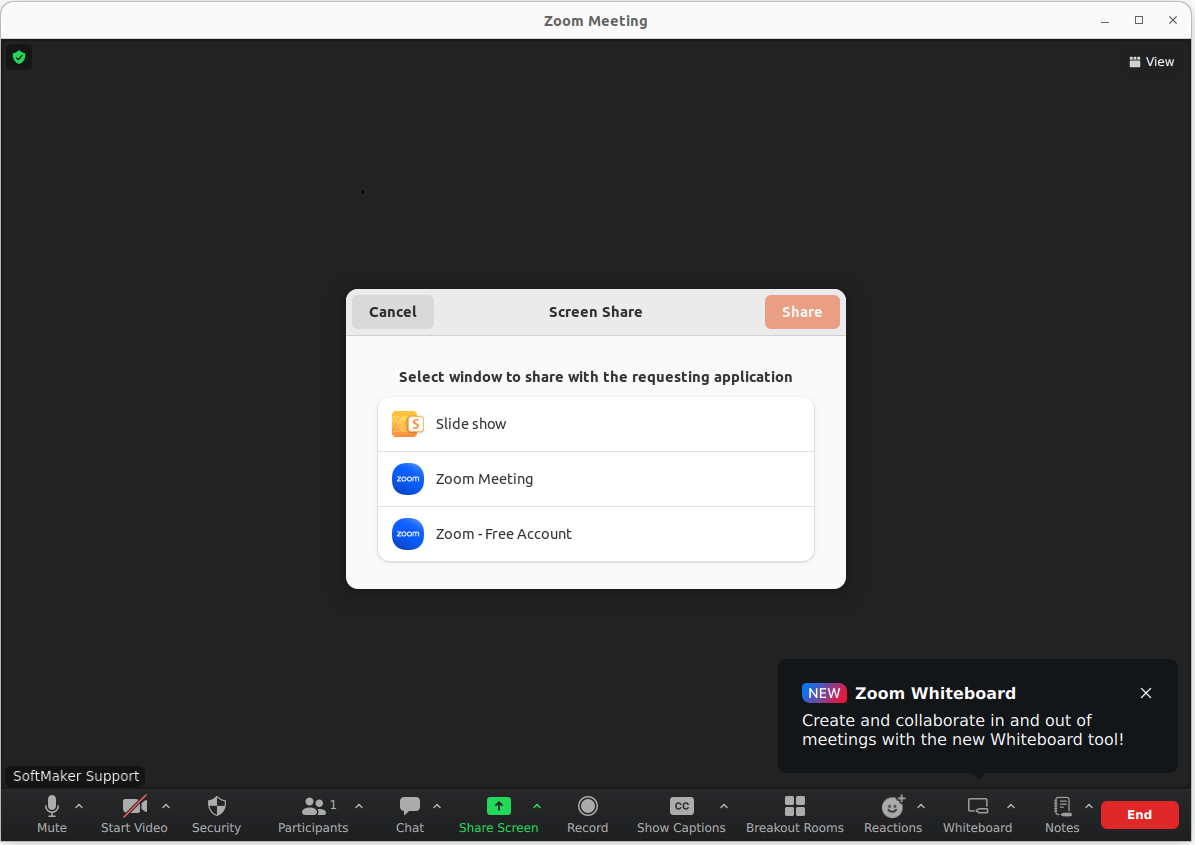Click the Zoom Whiteboard popup heading
Image resolution: width=1195 pixels, height=845 pixels.
pos(935,693)
